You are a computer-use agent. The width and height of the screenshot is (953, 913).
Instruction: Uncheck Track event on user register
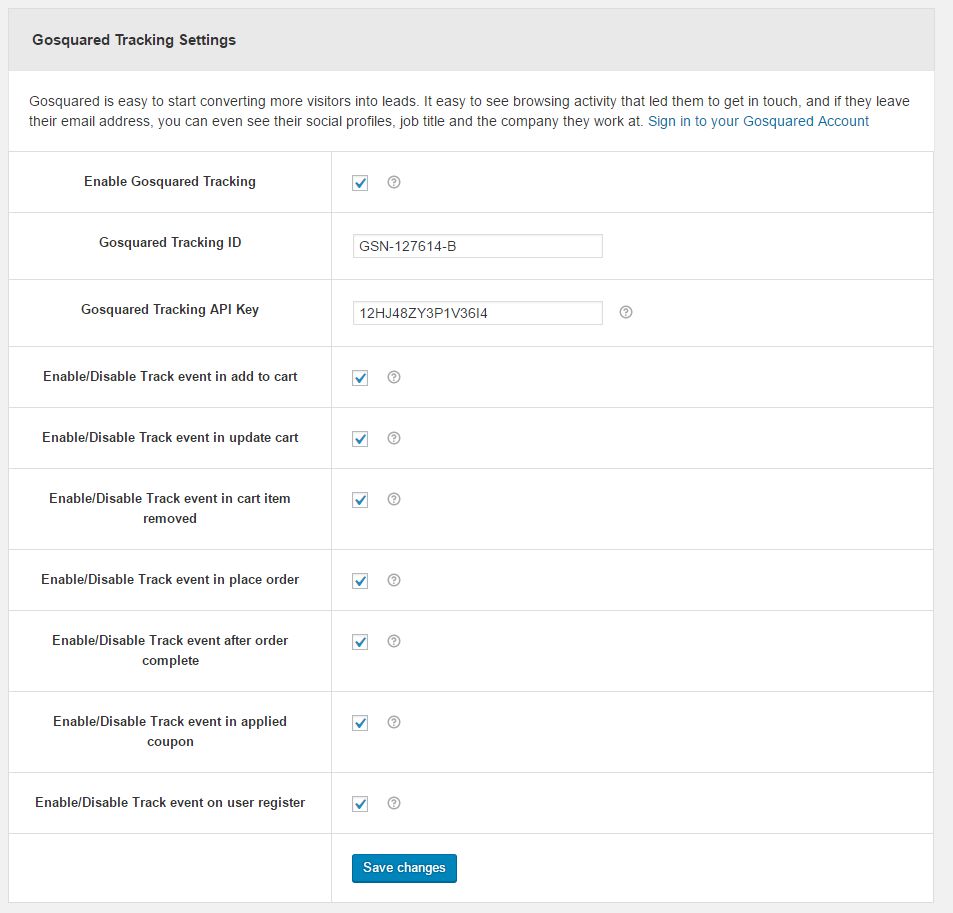[x=360, y=804]
